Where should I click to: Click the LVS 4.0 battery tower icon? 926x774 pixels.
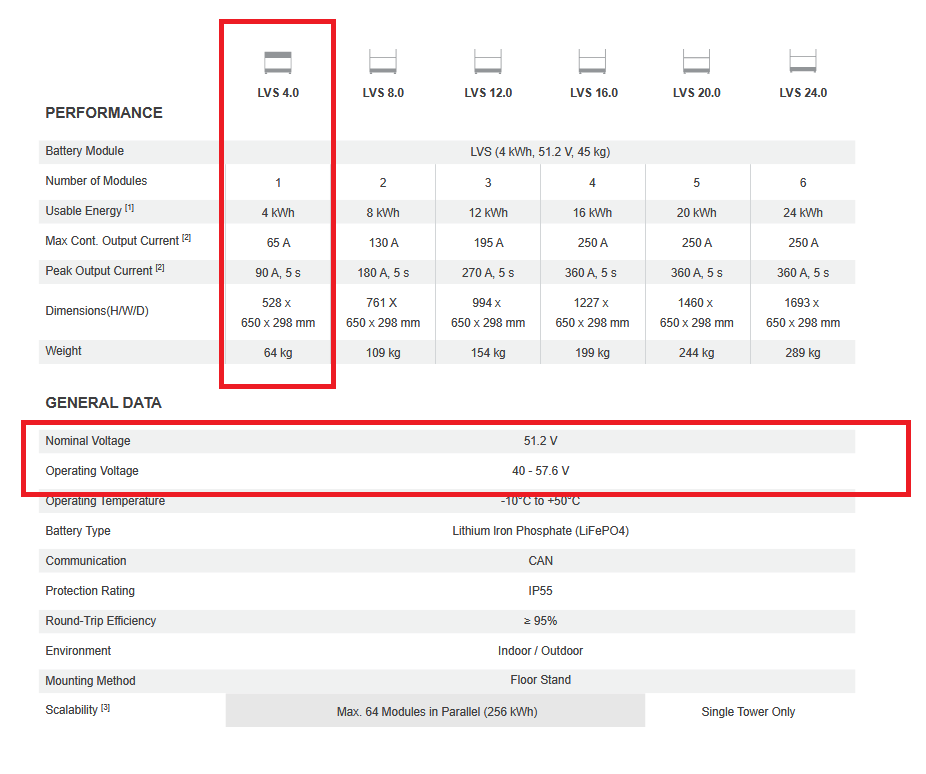(x=278, y=62)
